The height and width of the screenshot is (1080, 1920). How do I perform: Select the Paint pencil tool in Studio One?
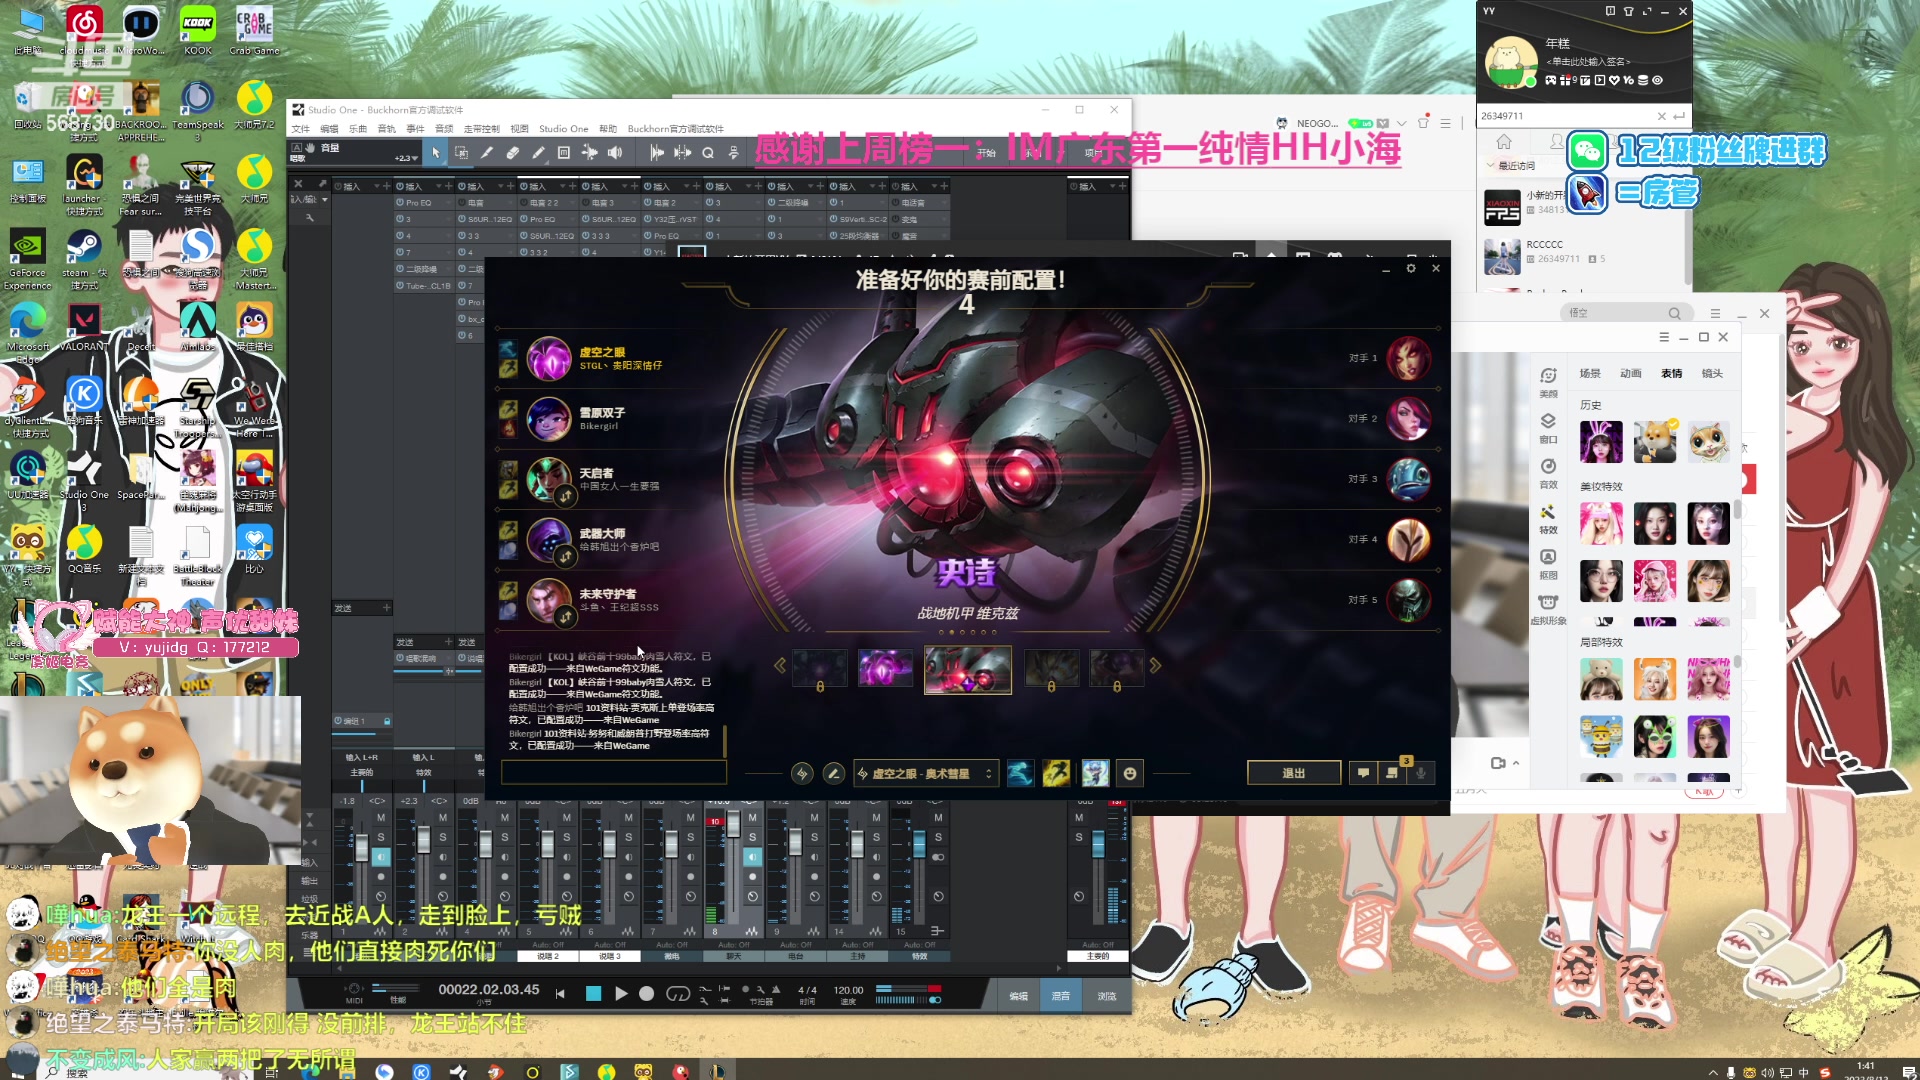(538, 153)
